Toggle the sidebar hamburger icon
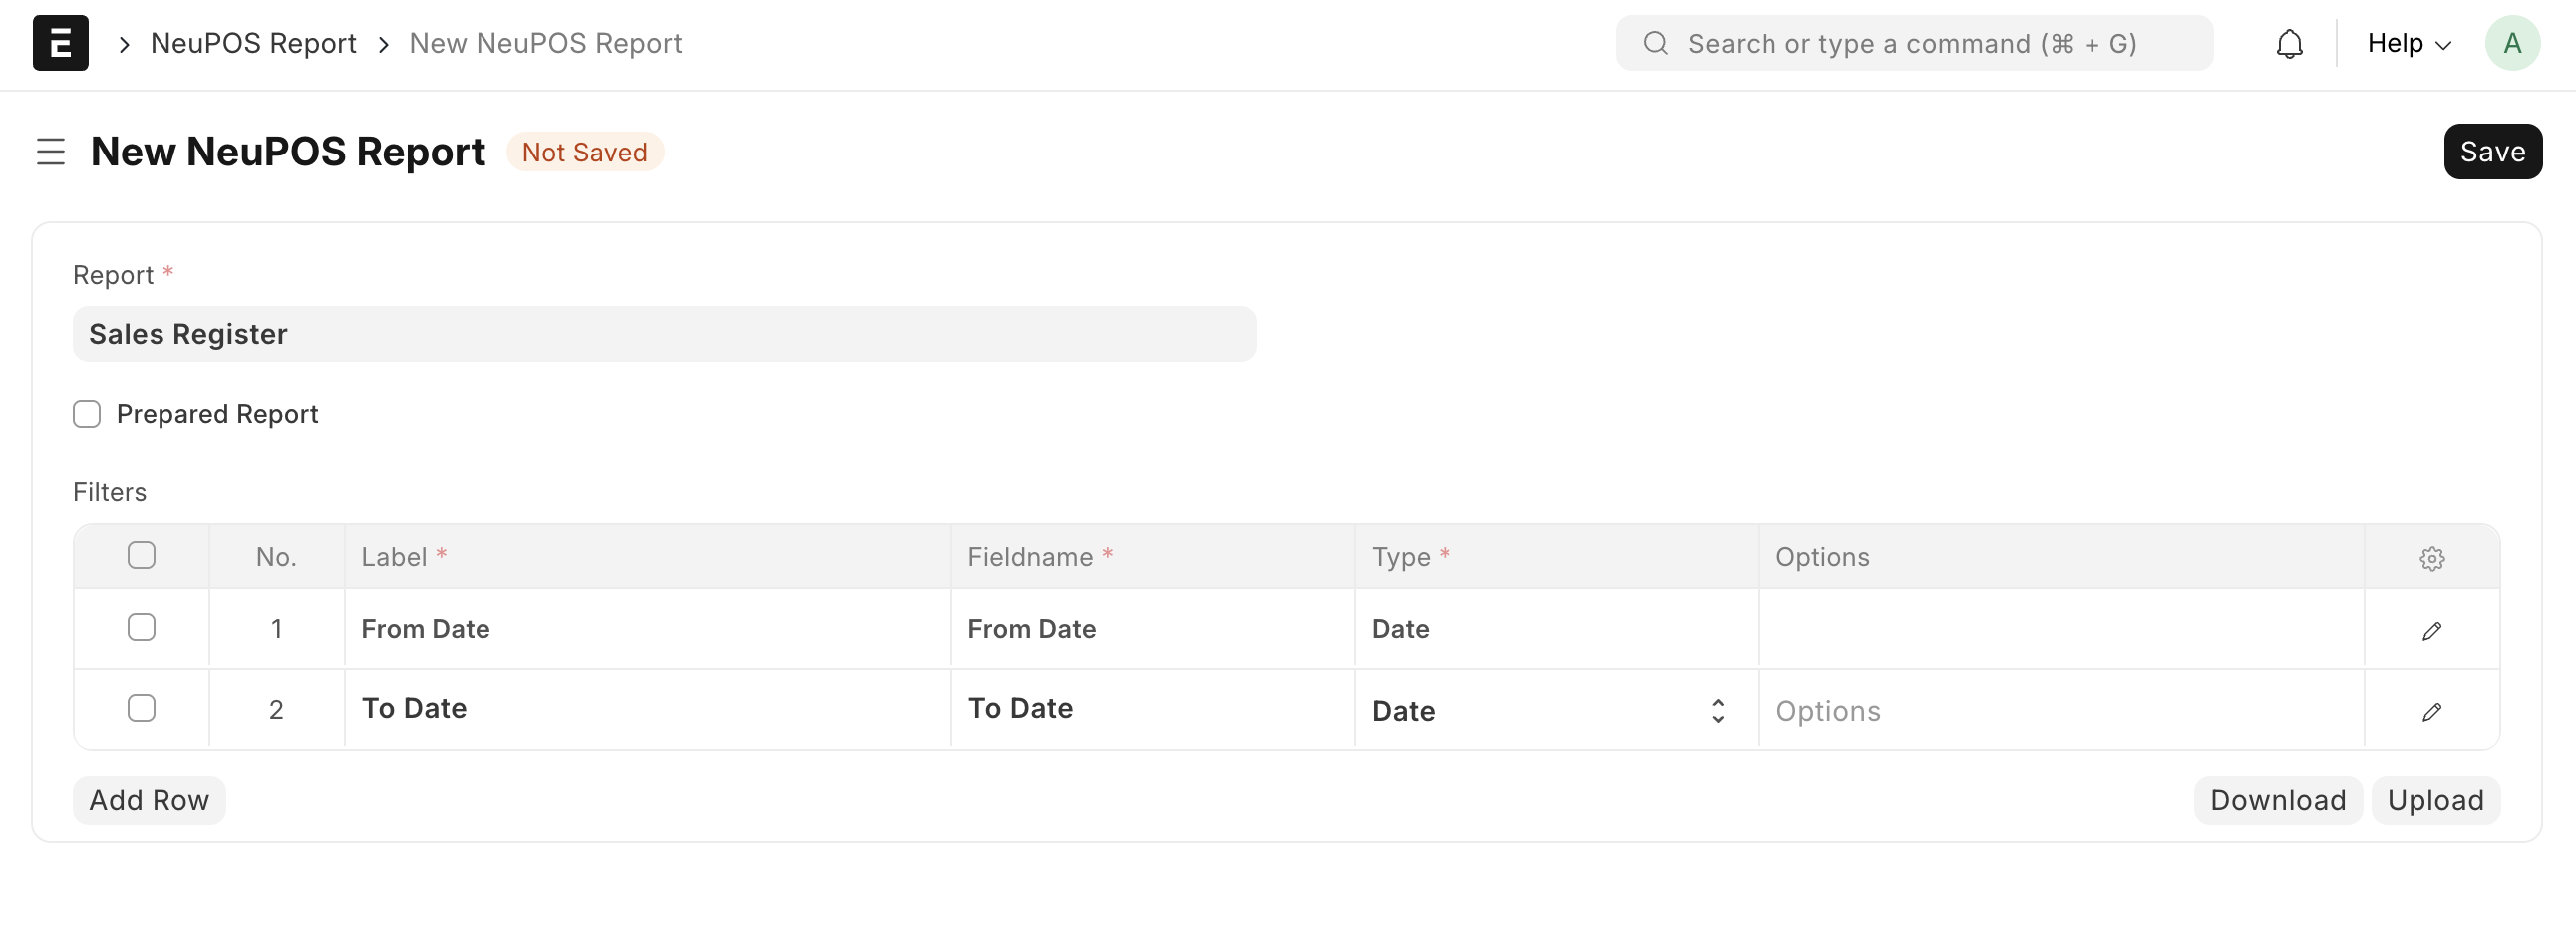Screen dimensions: 2576x927 pos(51,152)
